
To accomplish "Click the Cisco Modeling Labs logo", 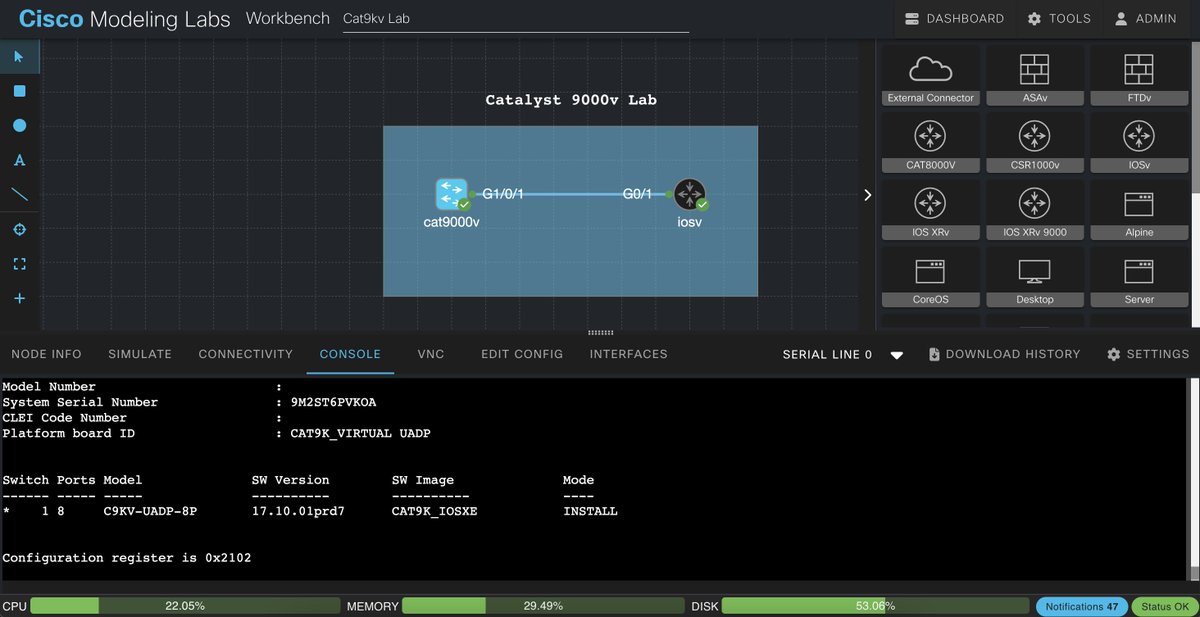I will 124,19.
